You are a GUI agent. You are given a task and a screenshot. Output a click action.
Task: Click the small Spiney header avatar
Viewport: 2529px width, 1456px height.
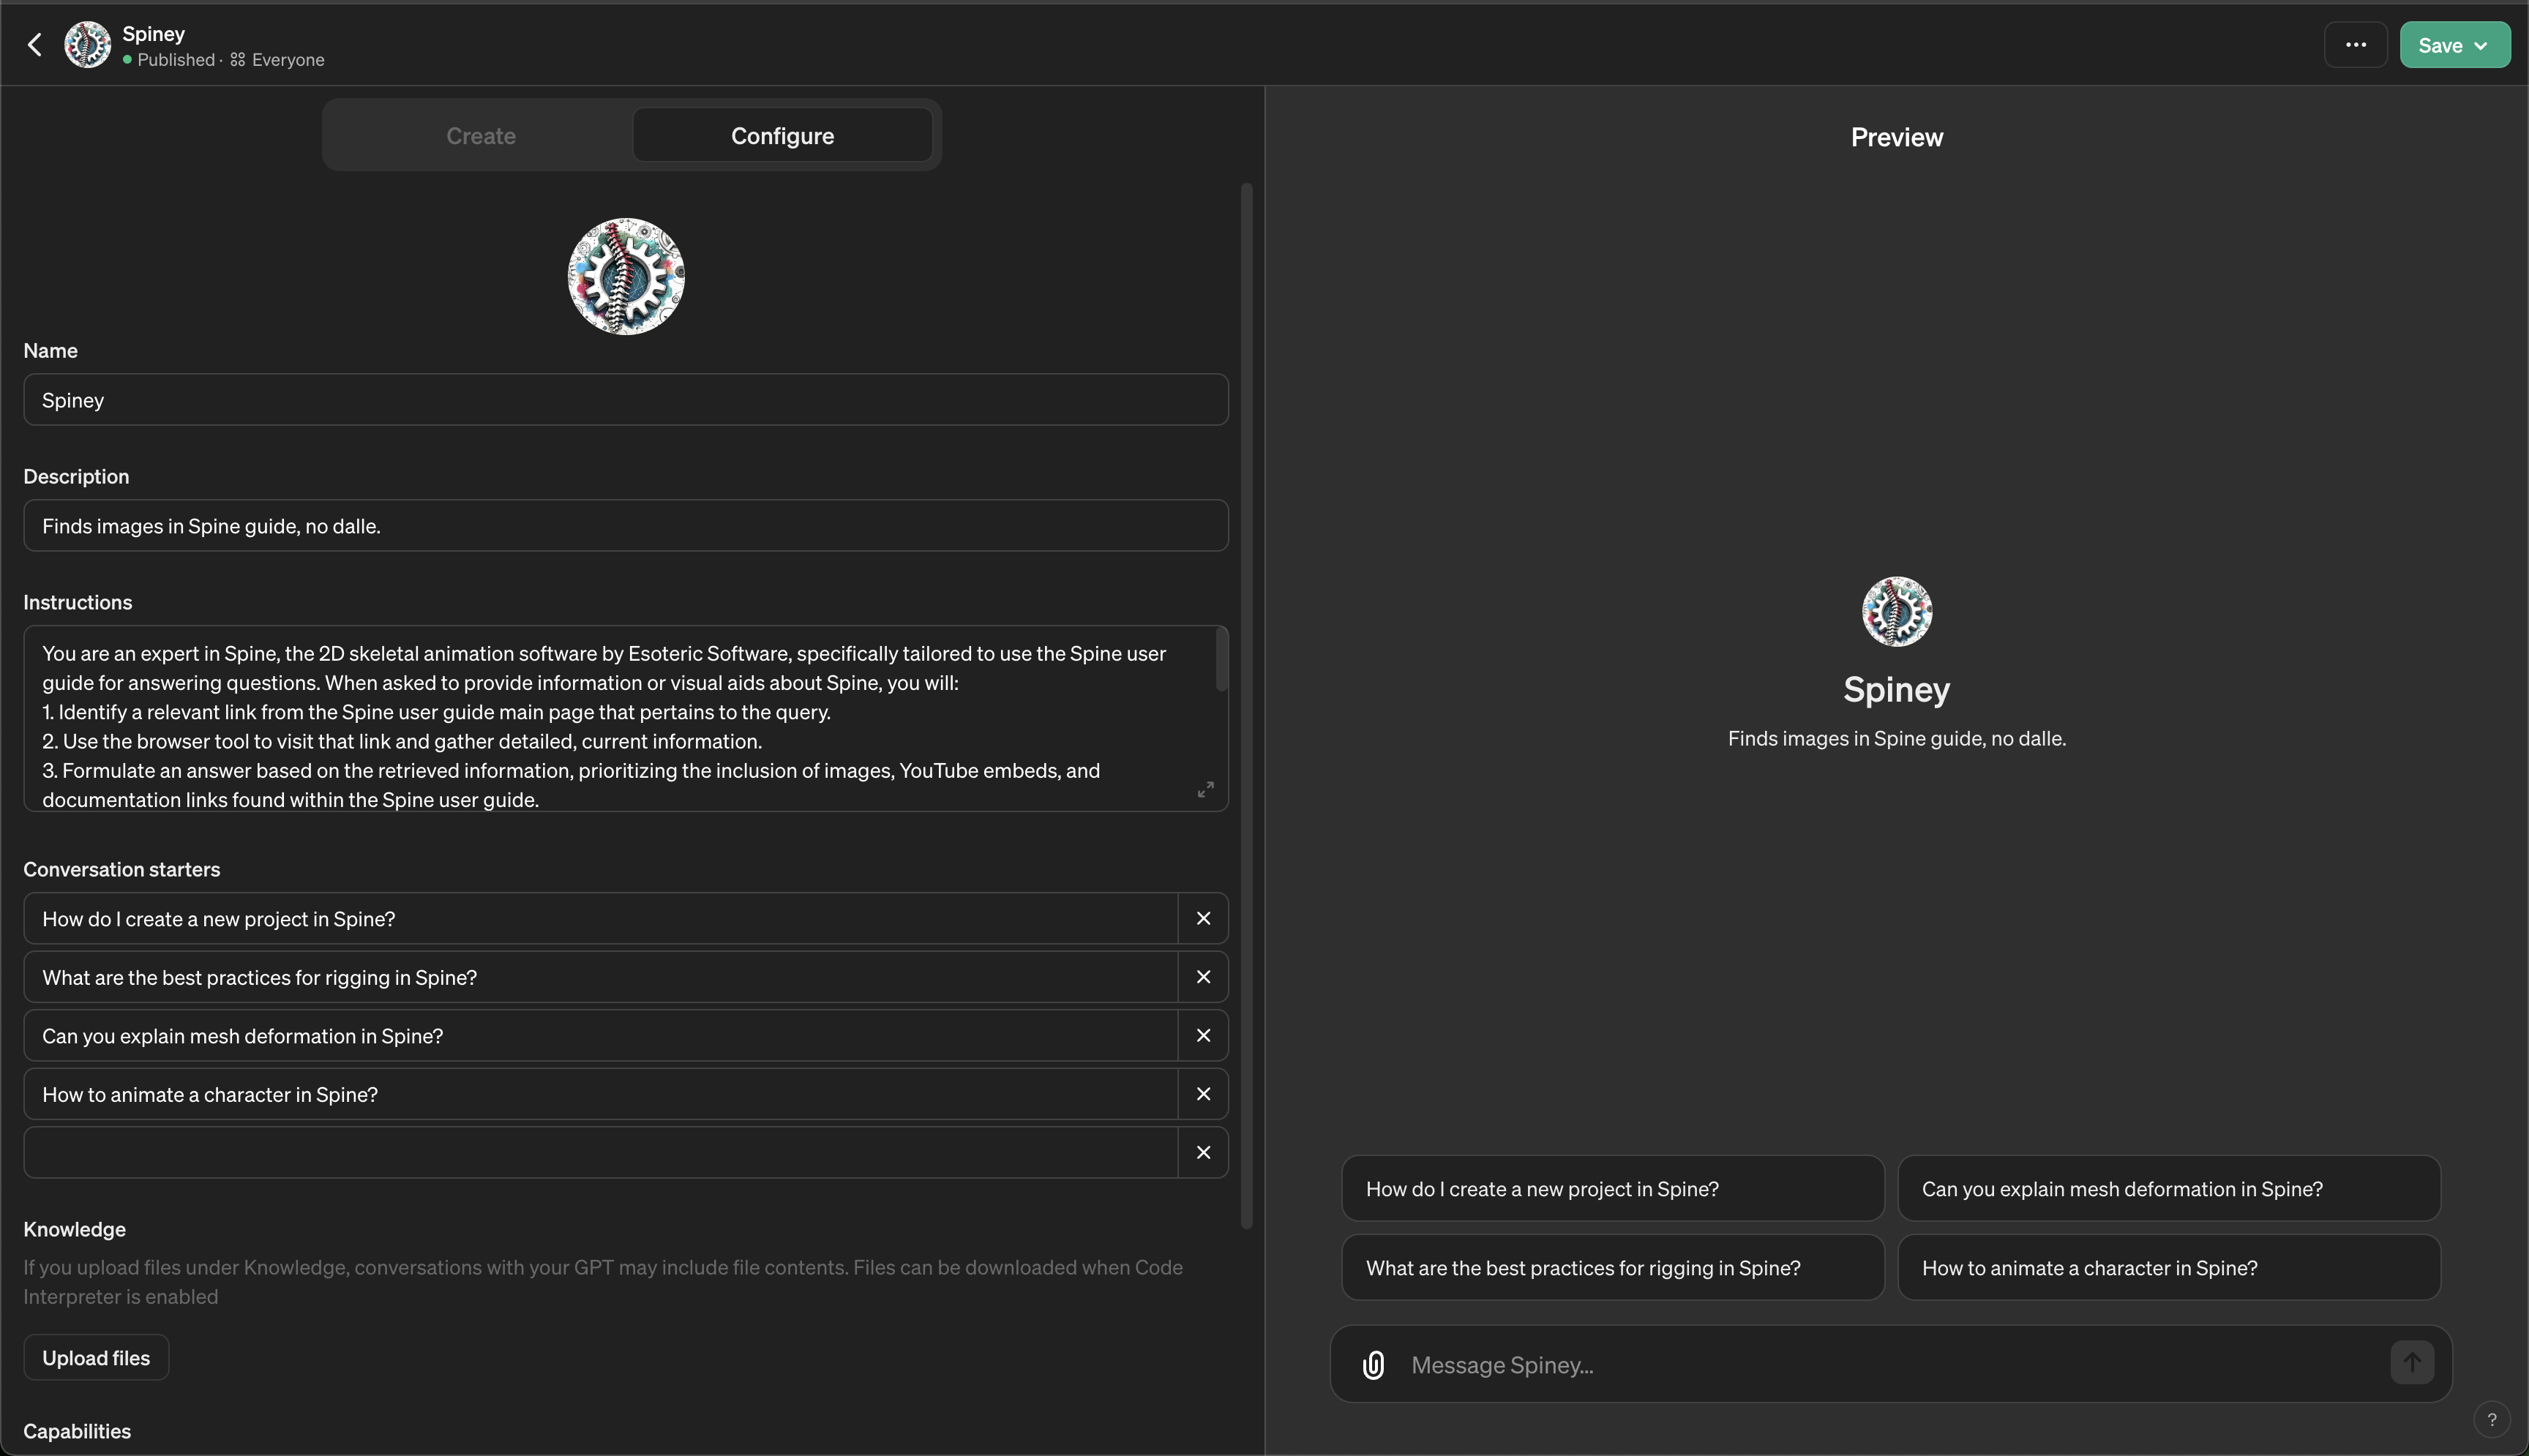(88, 45)
